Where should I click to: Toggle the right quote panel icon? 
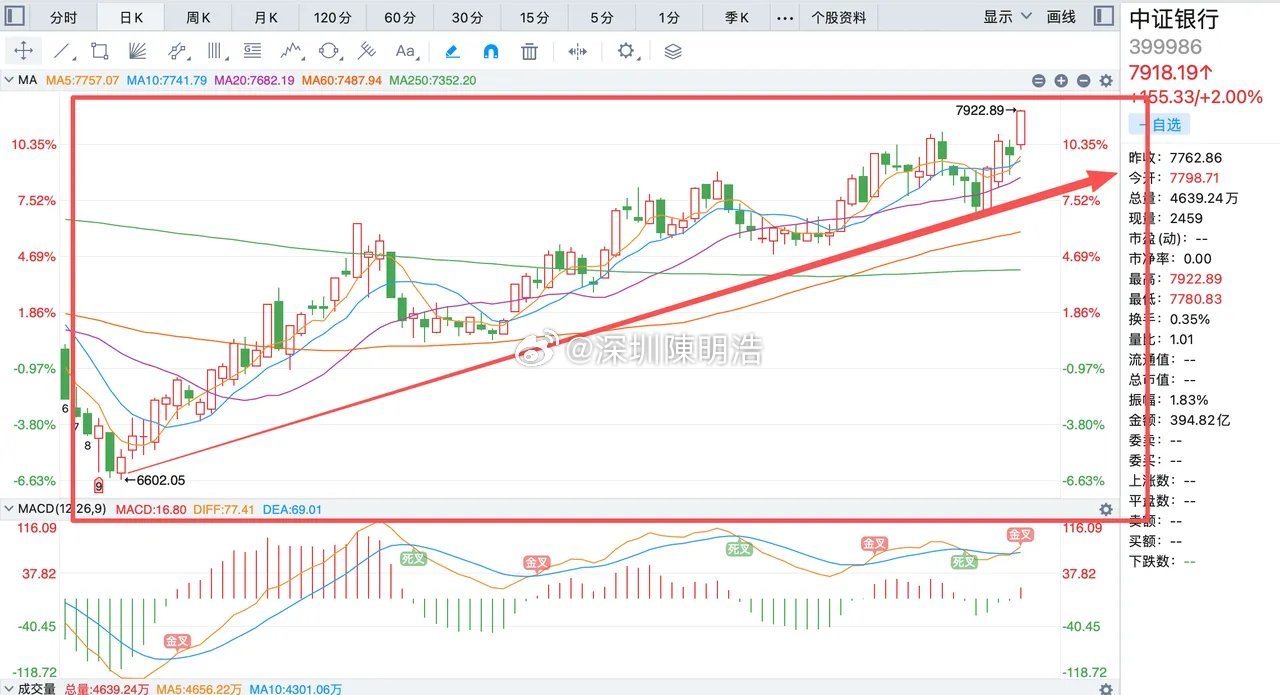point(1104,17)
